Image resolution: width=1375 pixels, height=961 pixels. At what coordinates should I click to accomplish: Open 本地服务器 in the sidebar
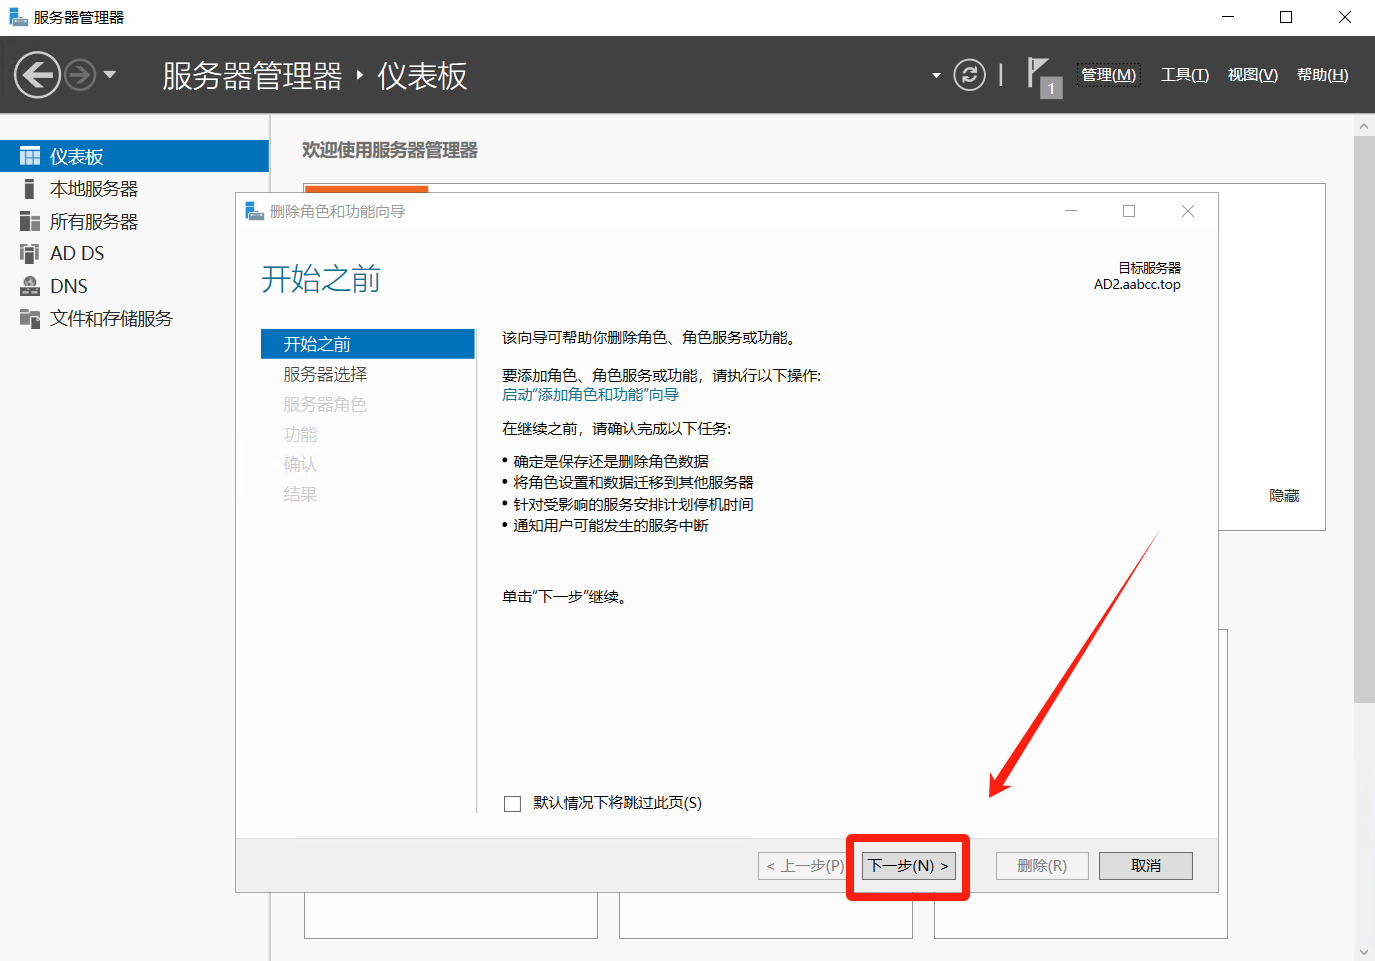pyautogui.click(x=94, y=189)
